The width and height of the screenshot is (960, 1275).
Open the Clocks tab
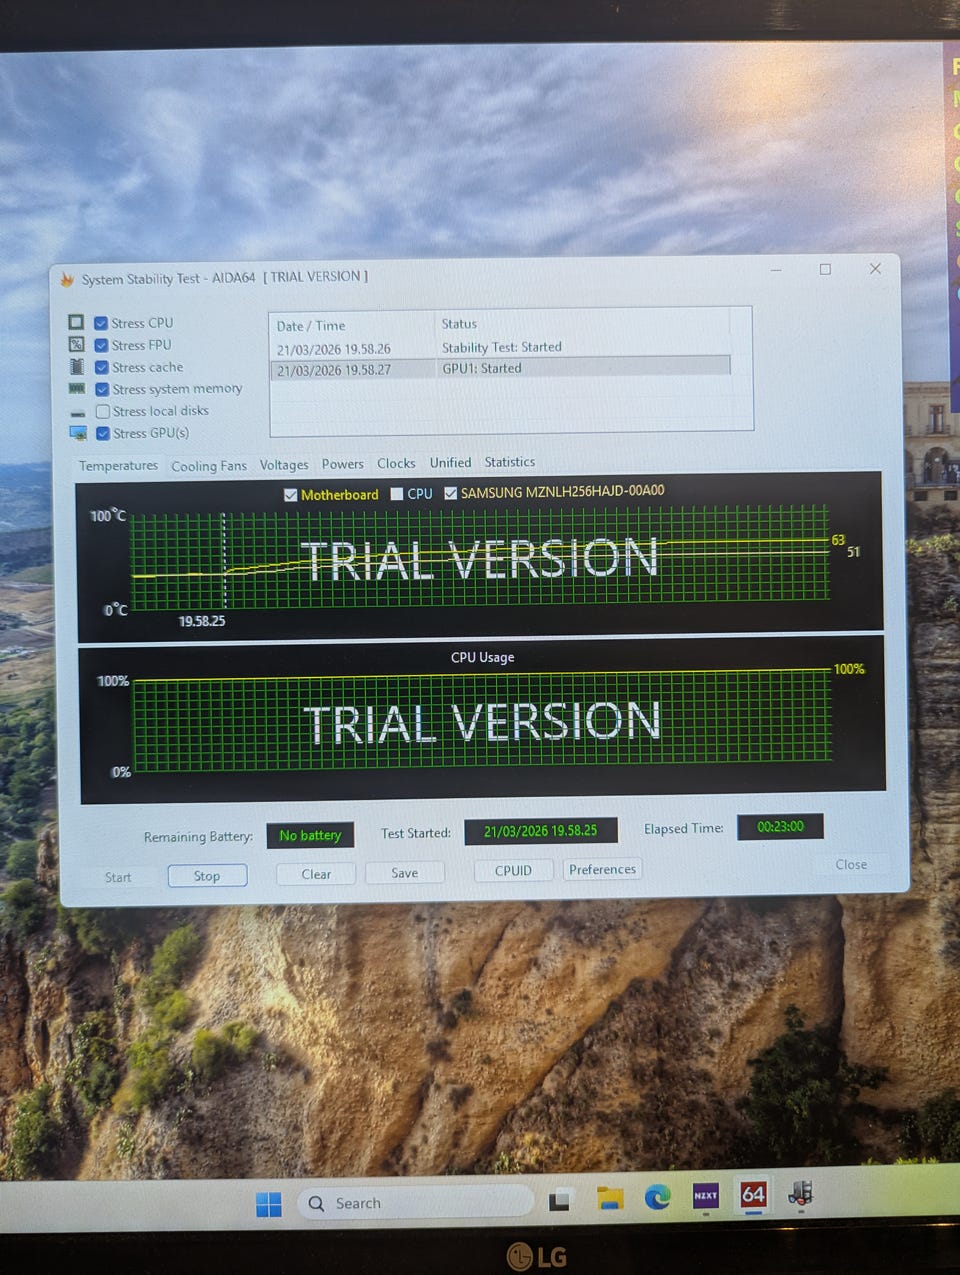pyautogui.click(x=396, y=463)
